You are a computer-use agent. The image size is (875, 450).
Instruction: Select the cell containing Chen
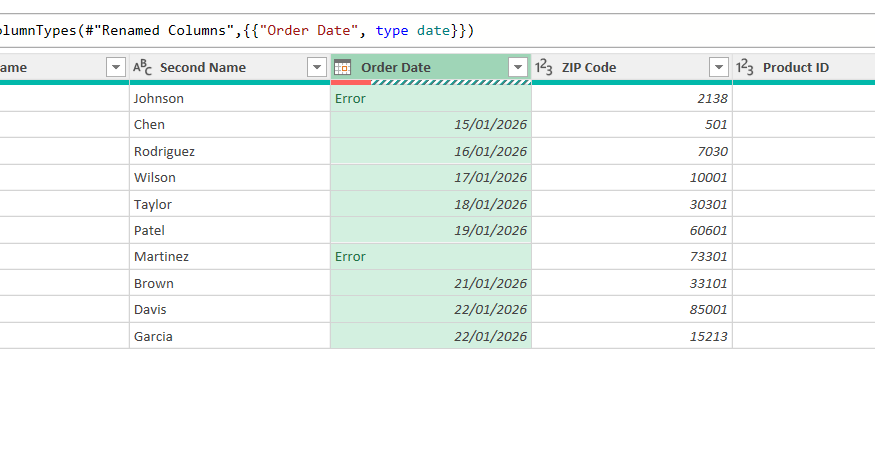[230, 125]
